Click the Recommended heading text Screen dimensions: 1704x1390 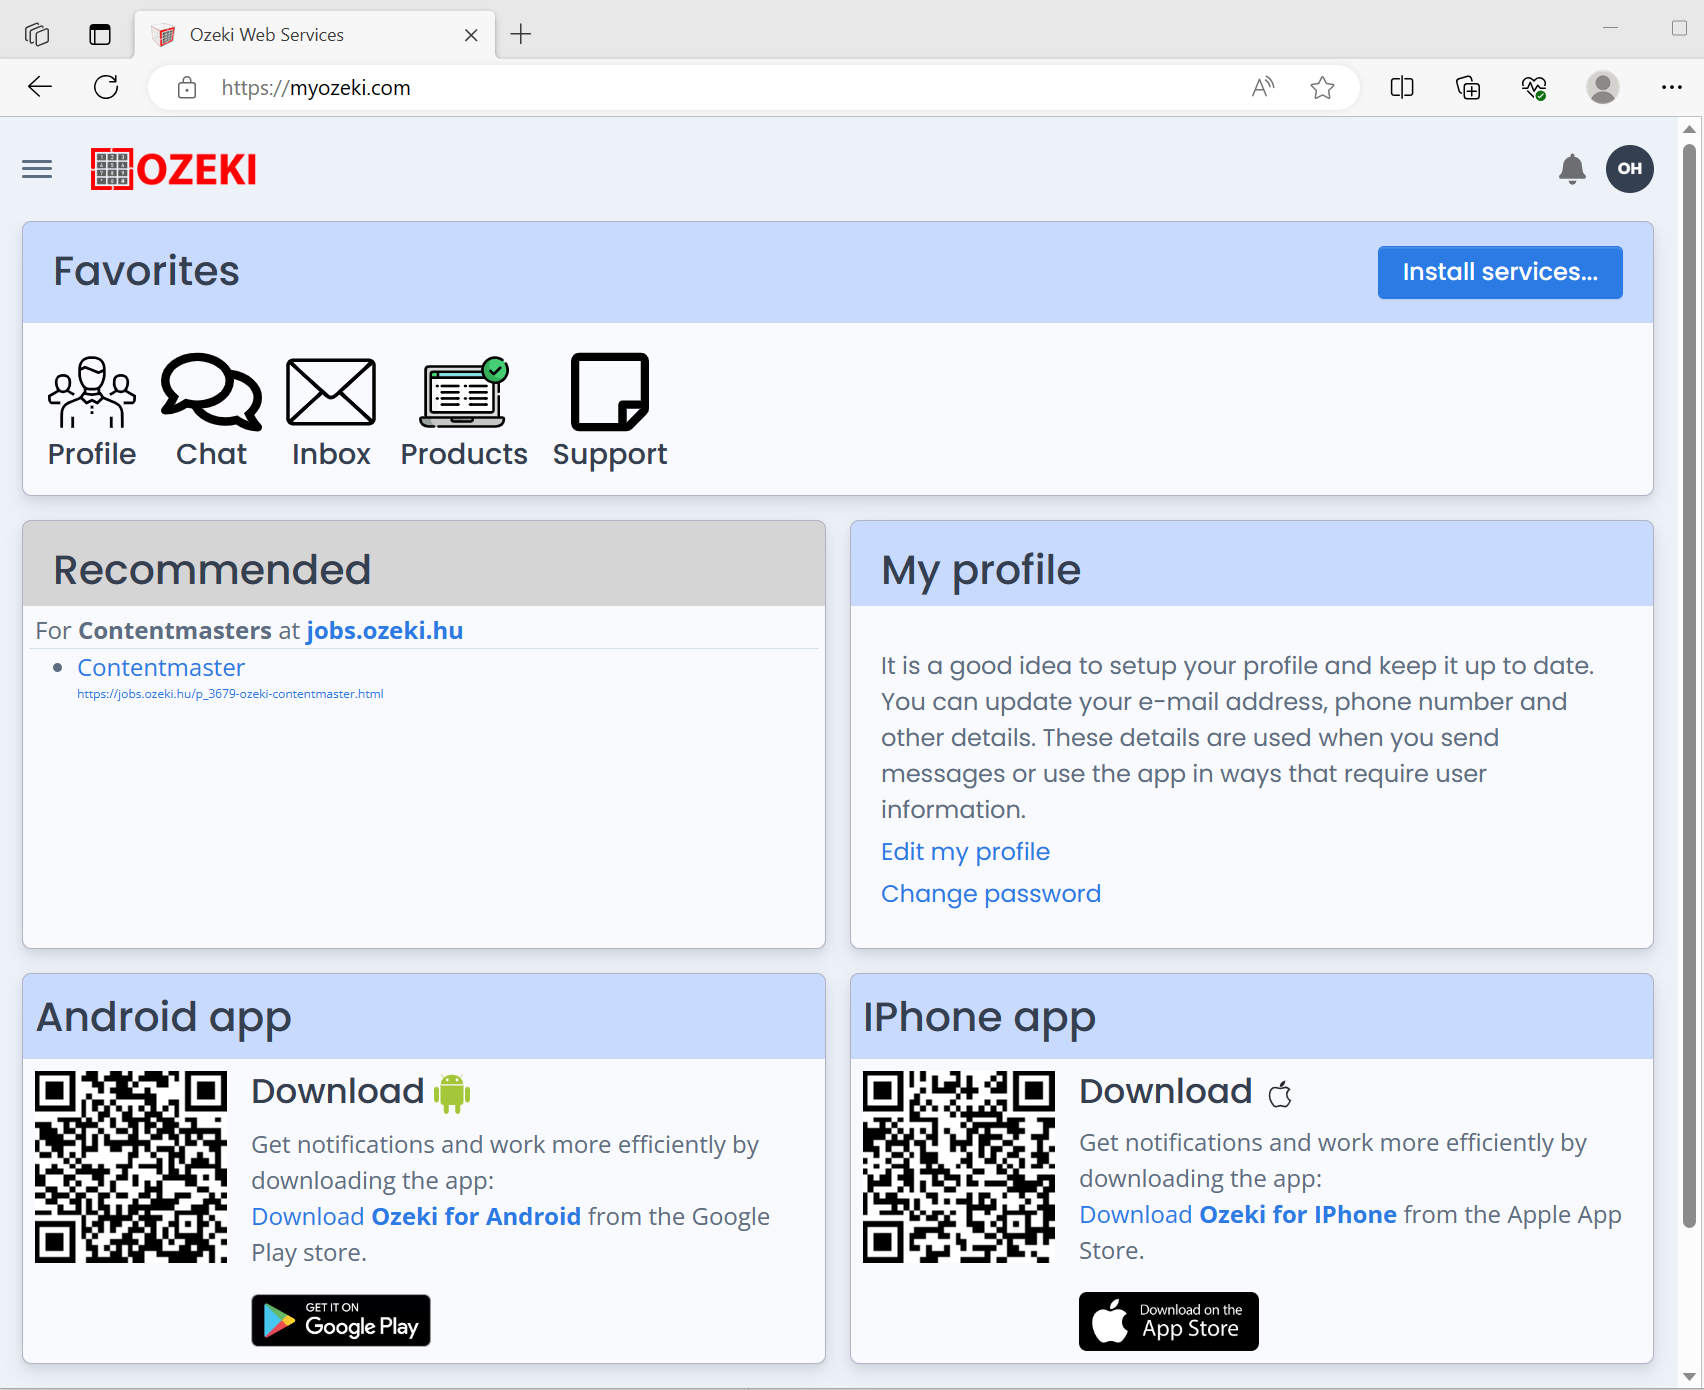click(212, 570)
